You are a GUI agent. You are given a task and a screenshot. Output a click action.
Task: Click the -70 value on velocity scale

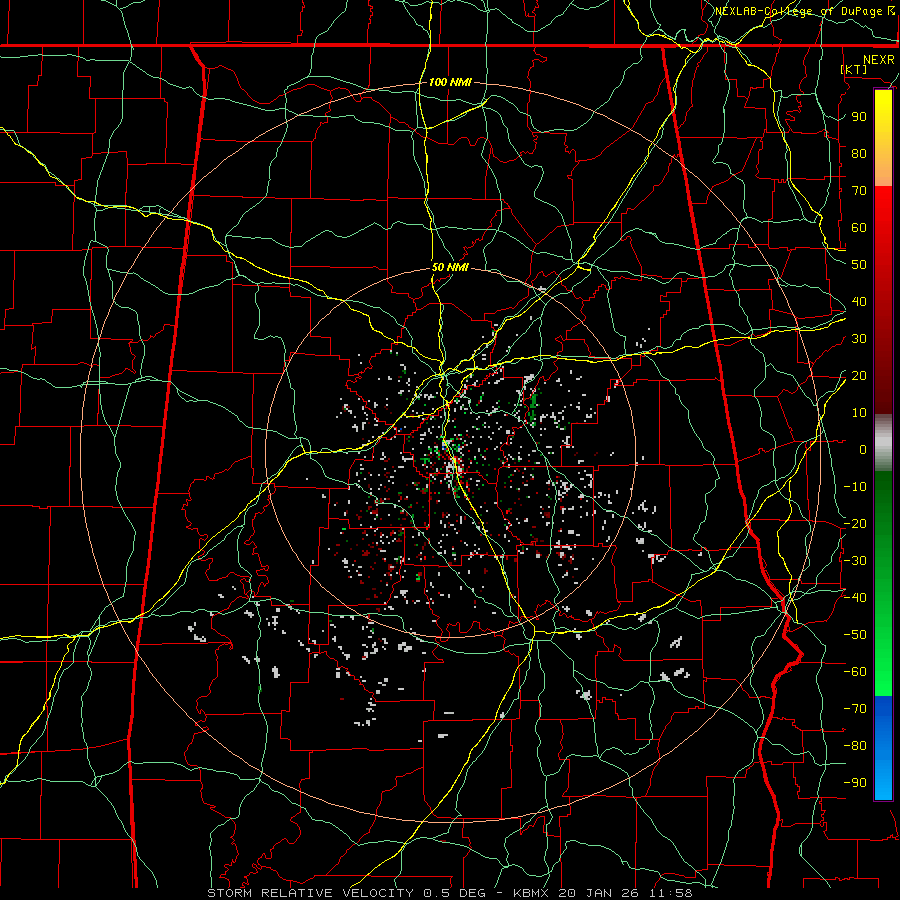point(855,709)
